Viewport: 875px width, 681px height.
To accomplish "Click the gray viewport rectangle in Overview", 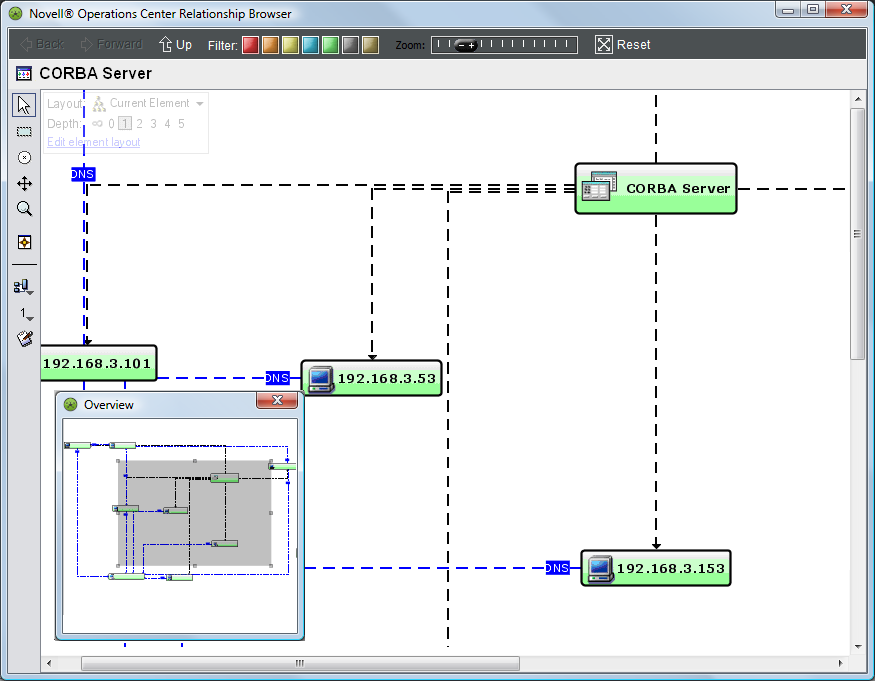I will [194, 513].
